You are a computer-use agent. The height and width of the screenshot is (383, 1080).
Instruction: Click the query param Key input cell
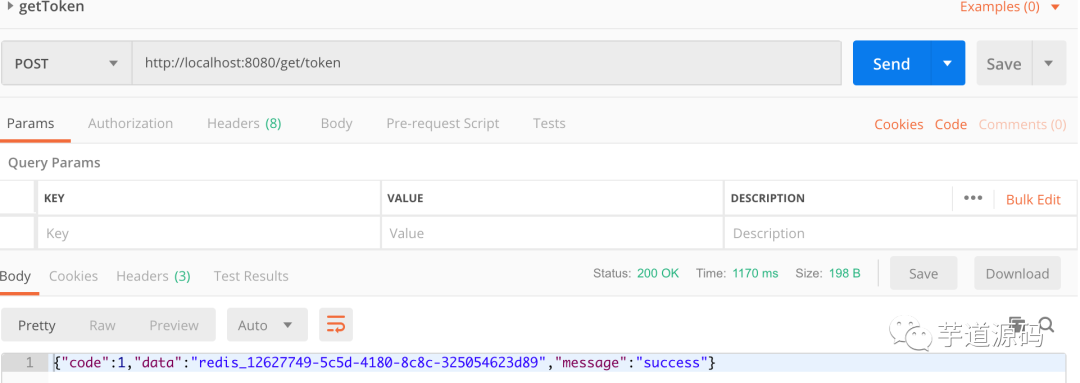click(x=209, y=233)
